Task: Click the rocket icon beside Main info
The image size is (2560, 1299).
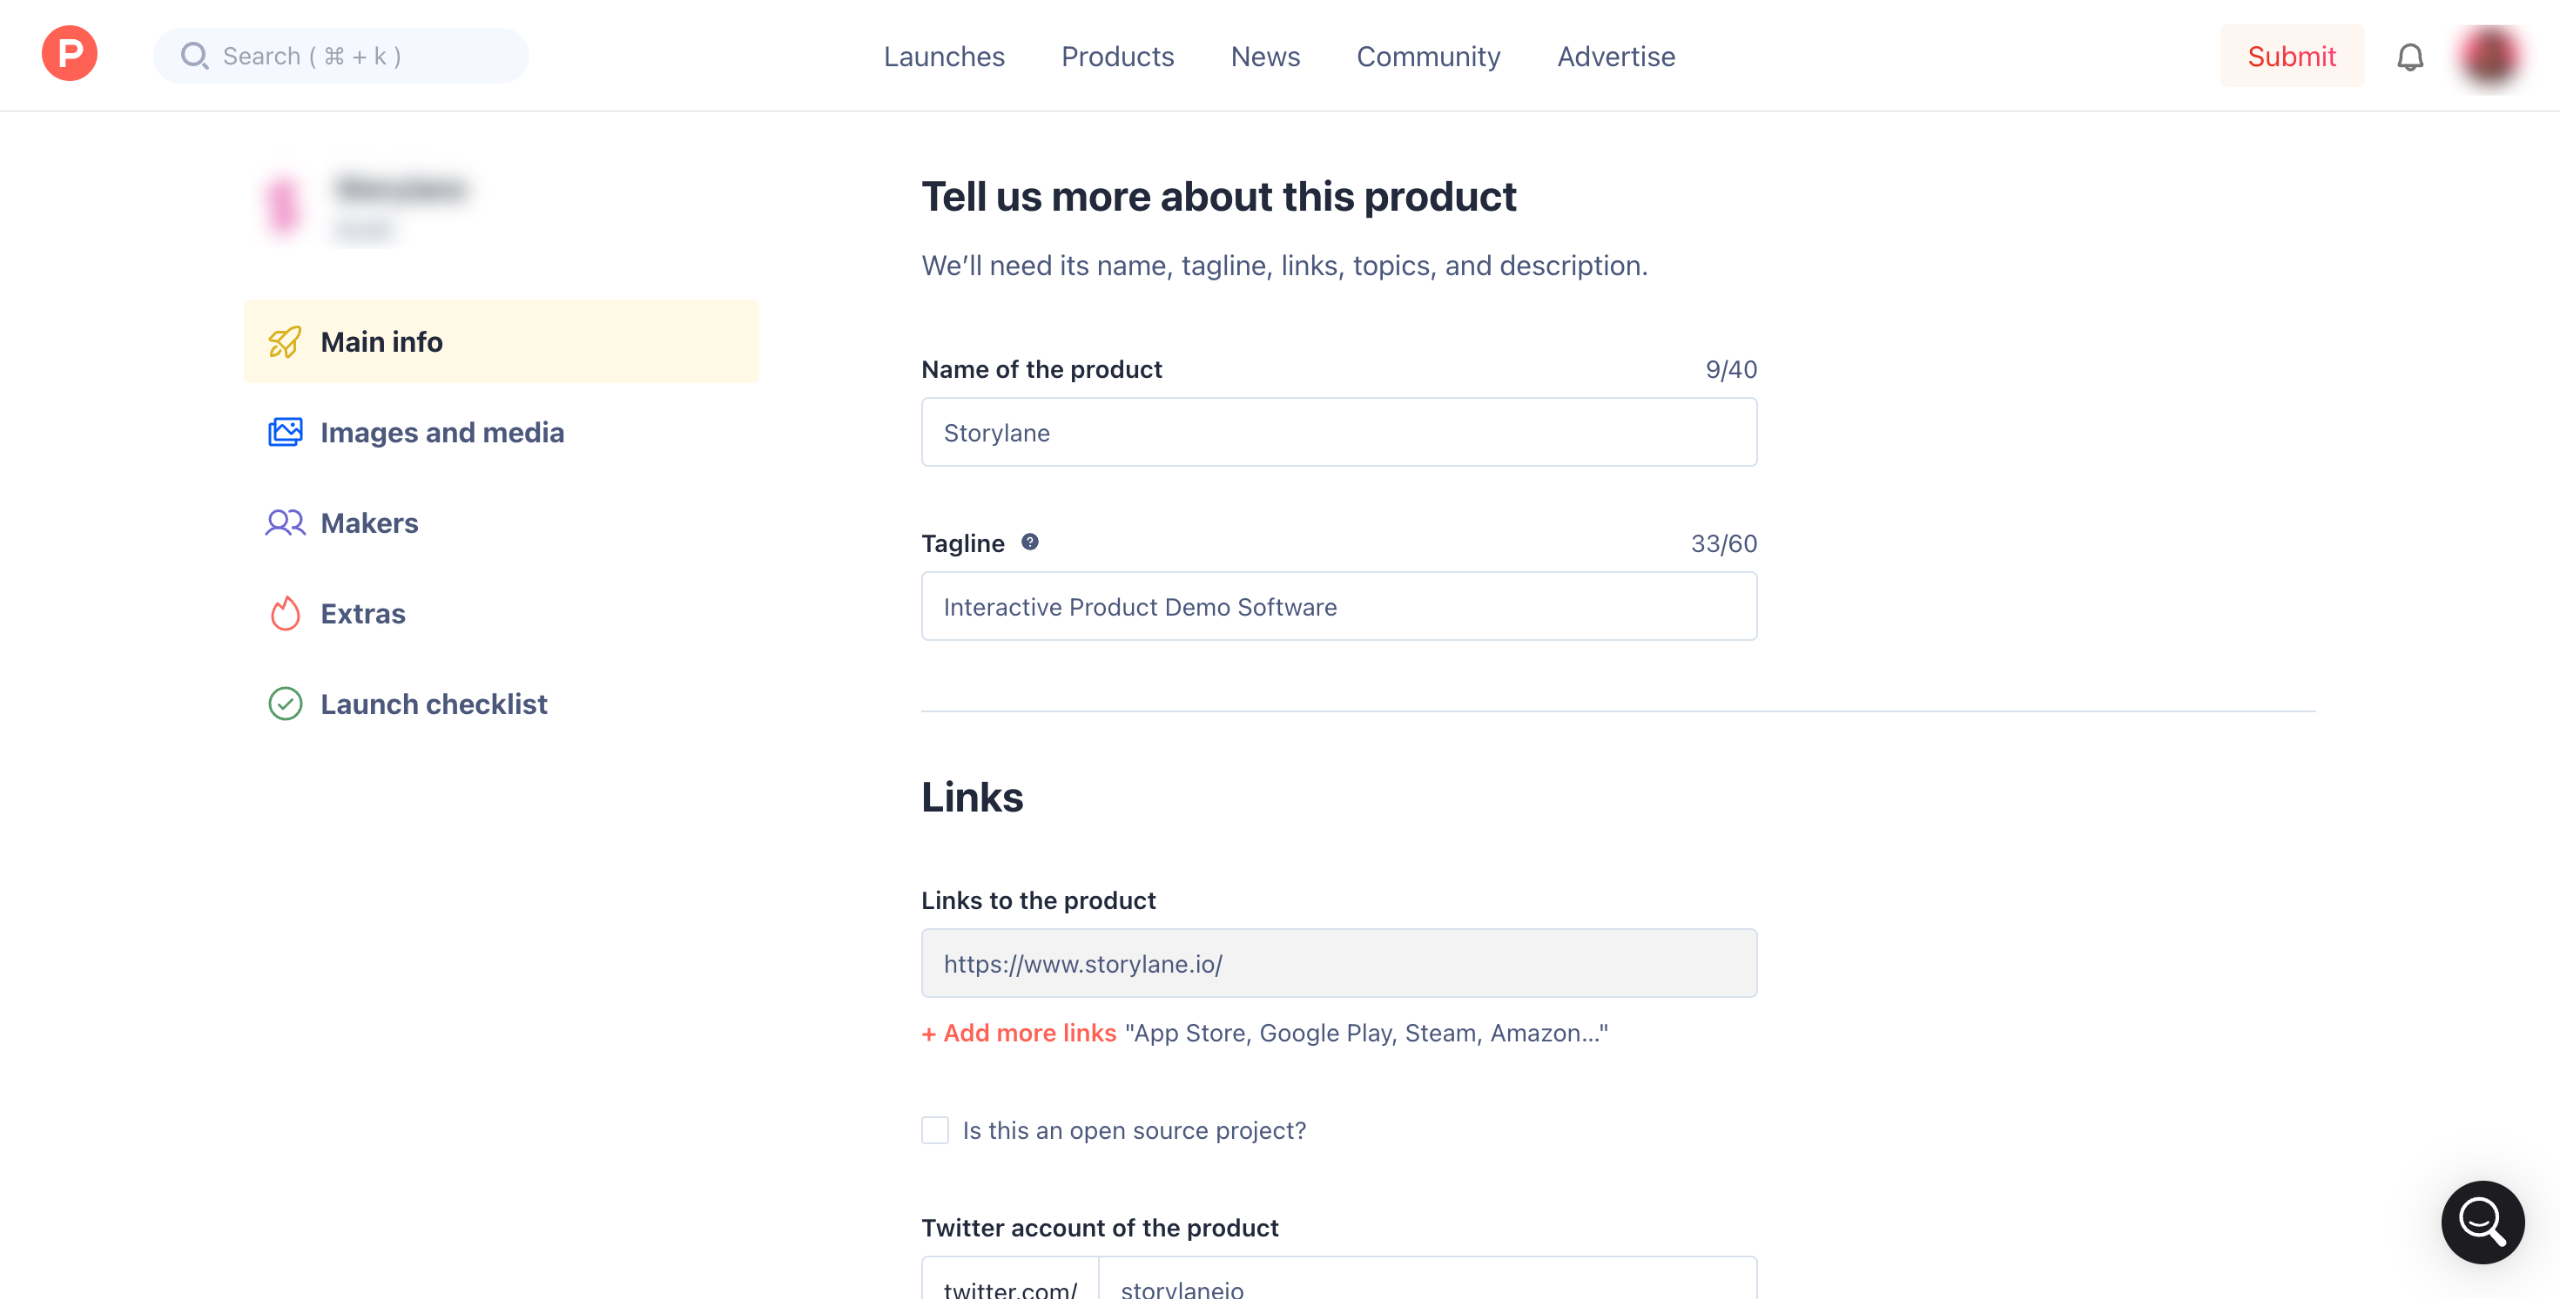Action: click(x=285, y=342)
